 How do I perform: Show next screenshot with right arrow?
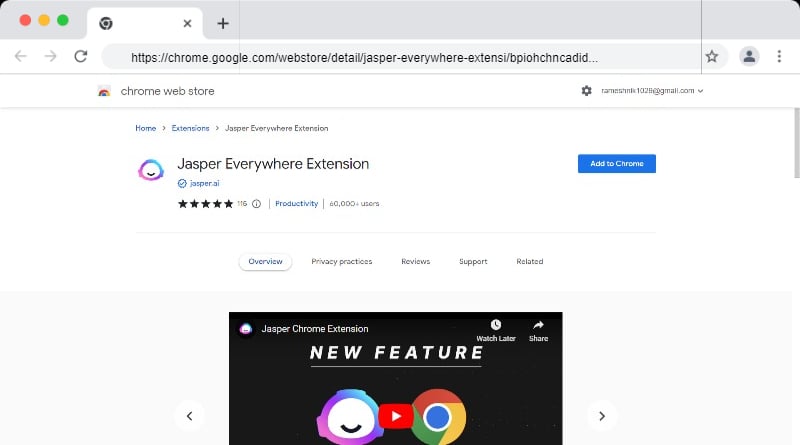602,416
